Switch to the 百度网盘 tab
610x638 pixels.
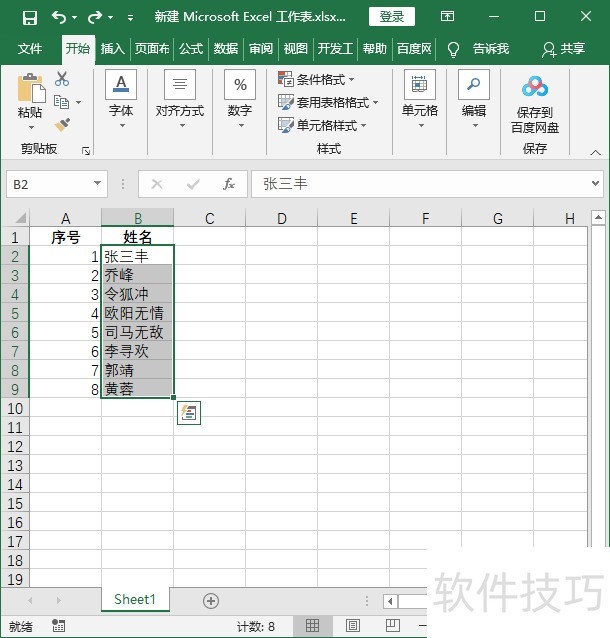coord(414,49)
